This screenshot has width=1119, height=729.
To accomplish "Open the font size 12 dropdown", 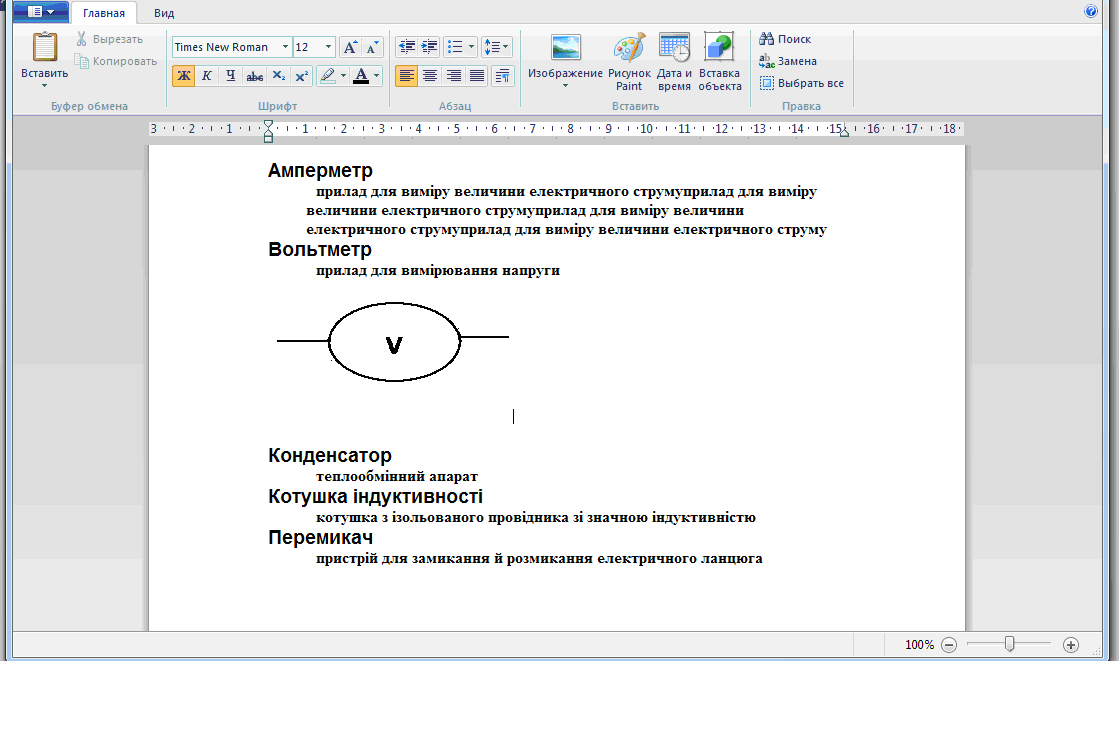I will [328, 47].
